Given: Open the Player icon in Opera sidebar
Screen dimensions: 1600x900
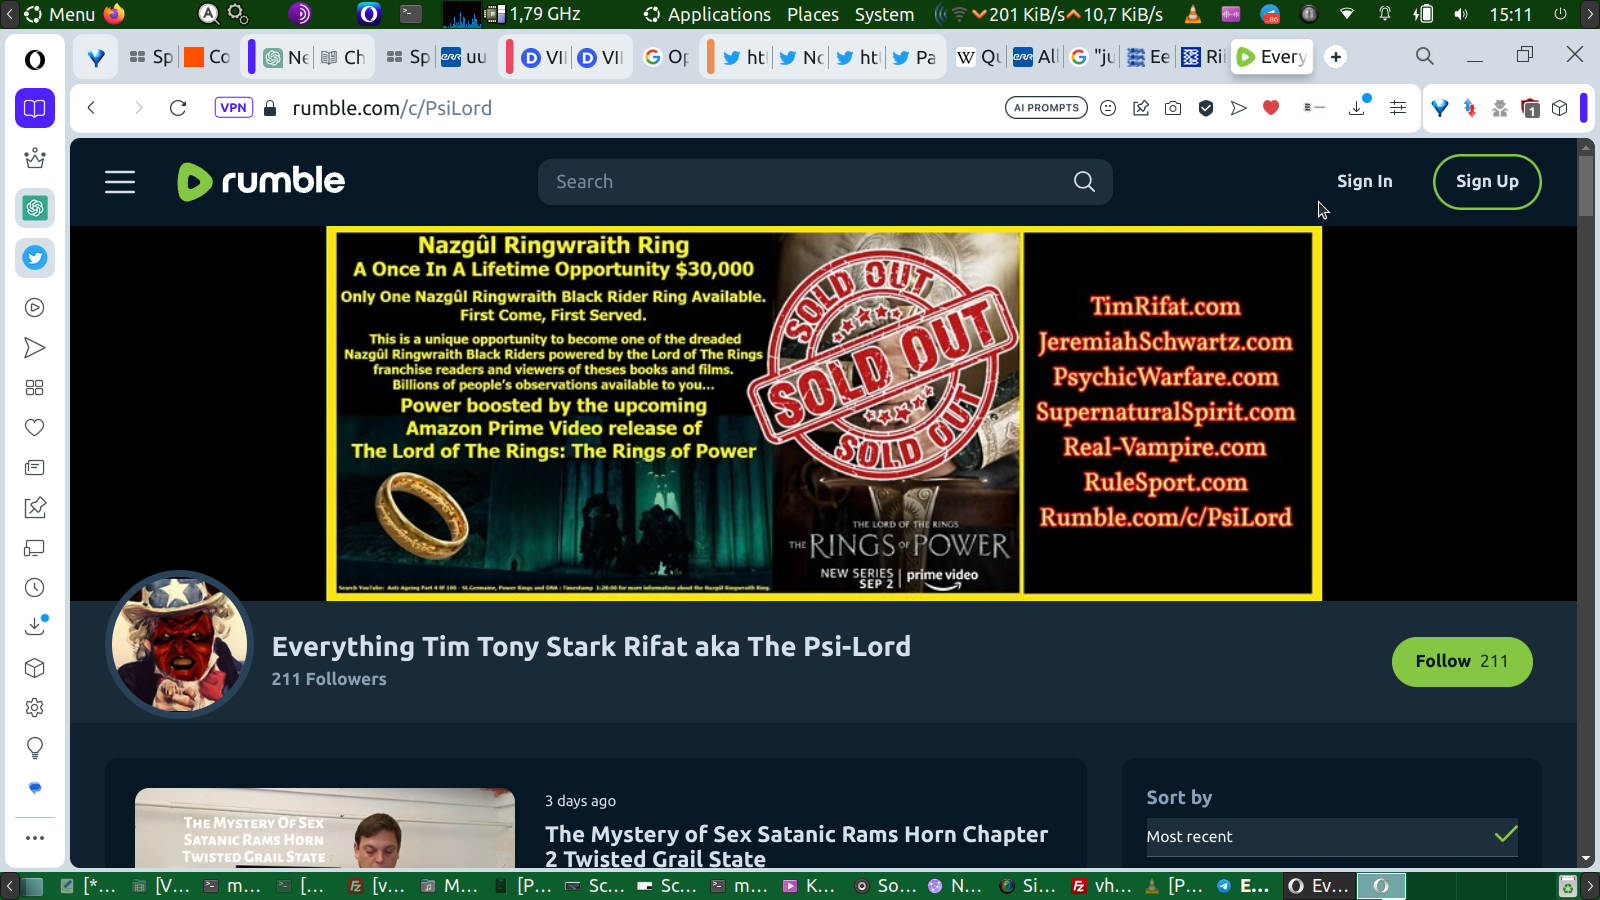Looking at the screenshot, I should tap(35, 308).
